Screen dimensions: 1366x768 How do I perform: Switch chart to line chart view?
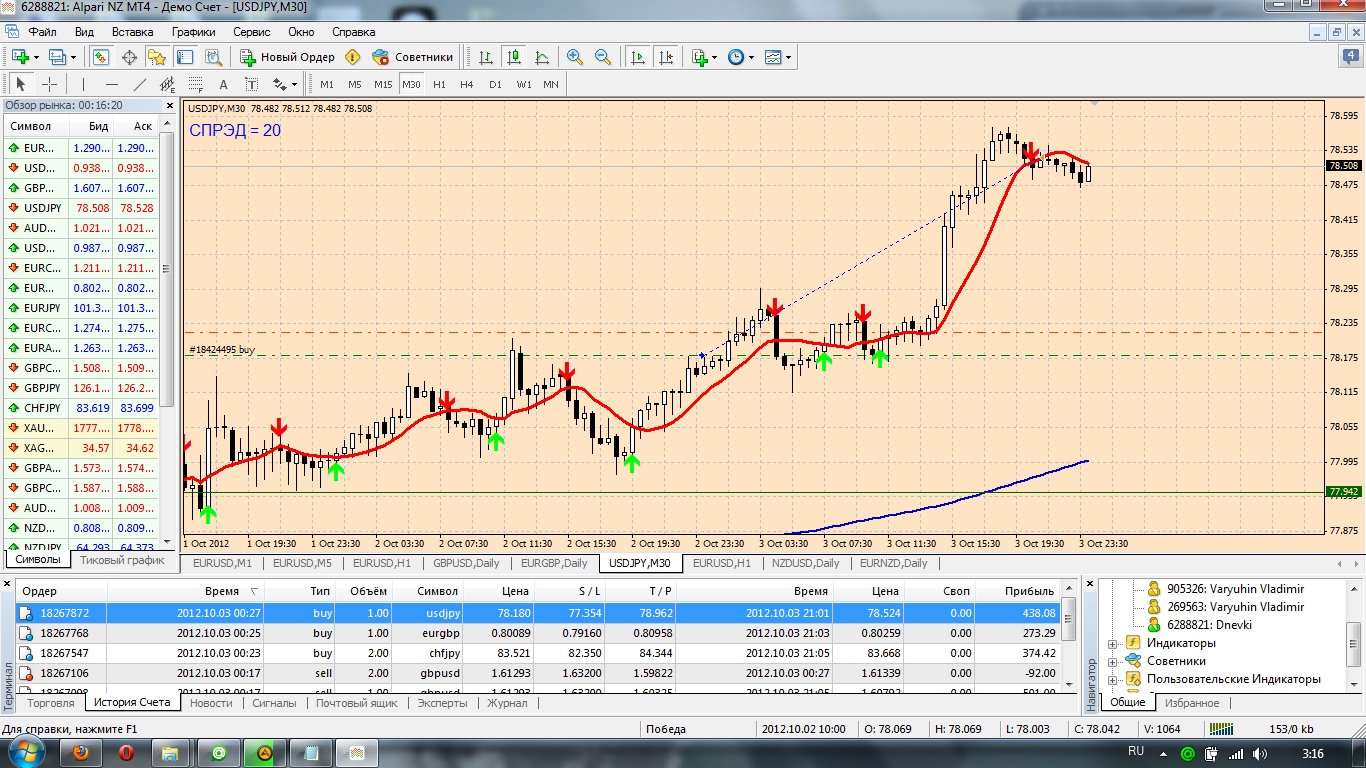coord(541,57)
